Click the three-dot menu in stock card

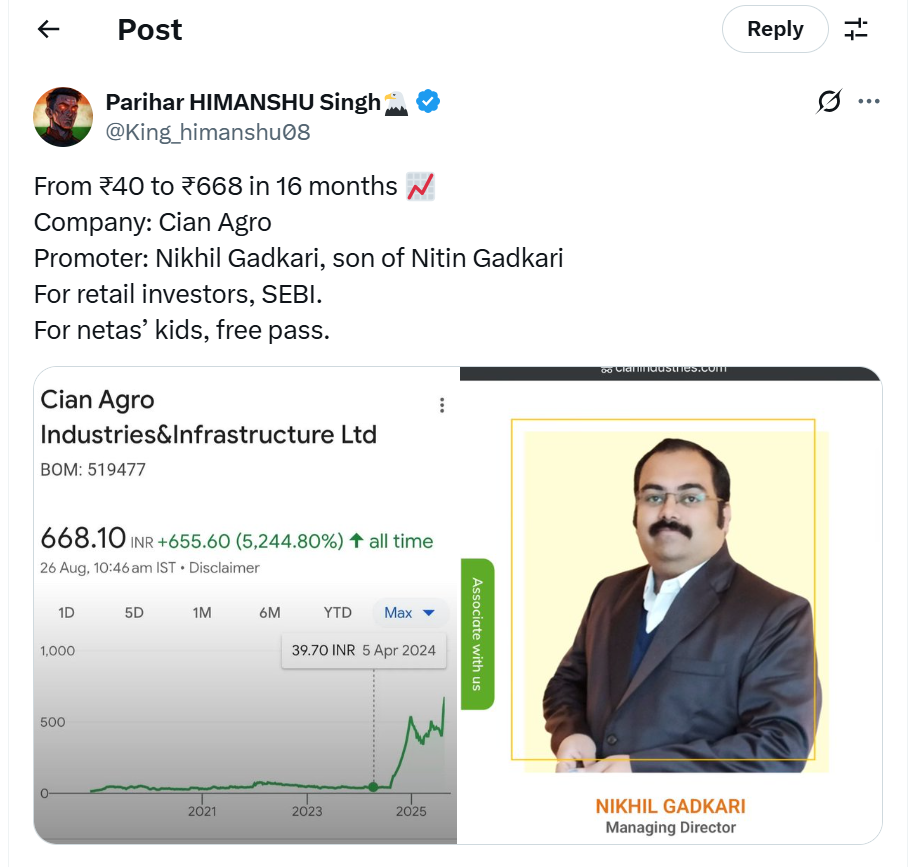coord(442,405)
